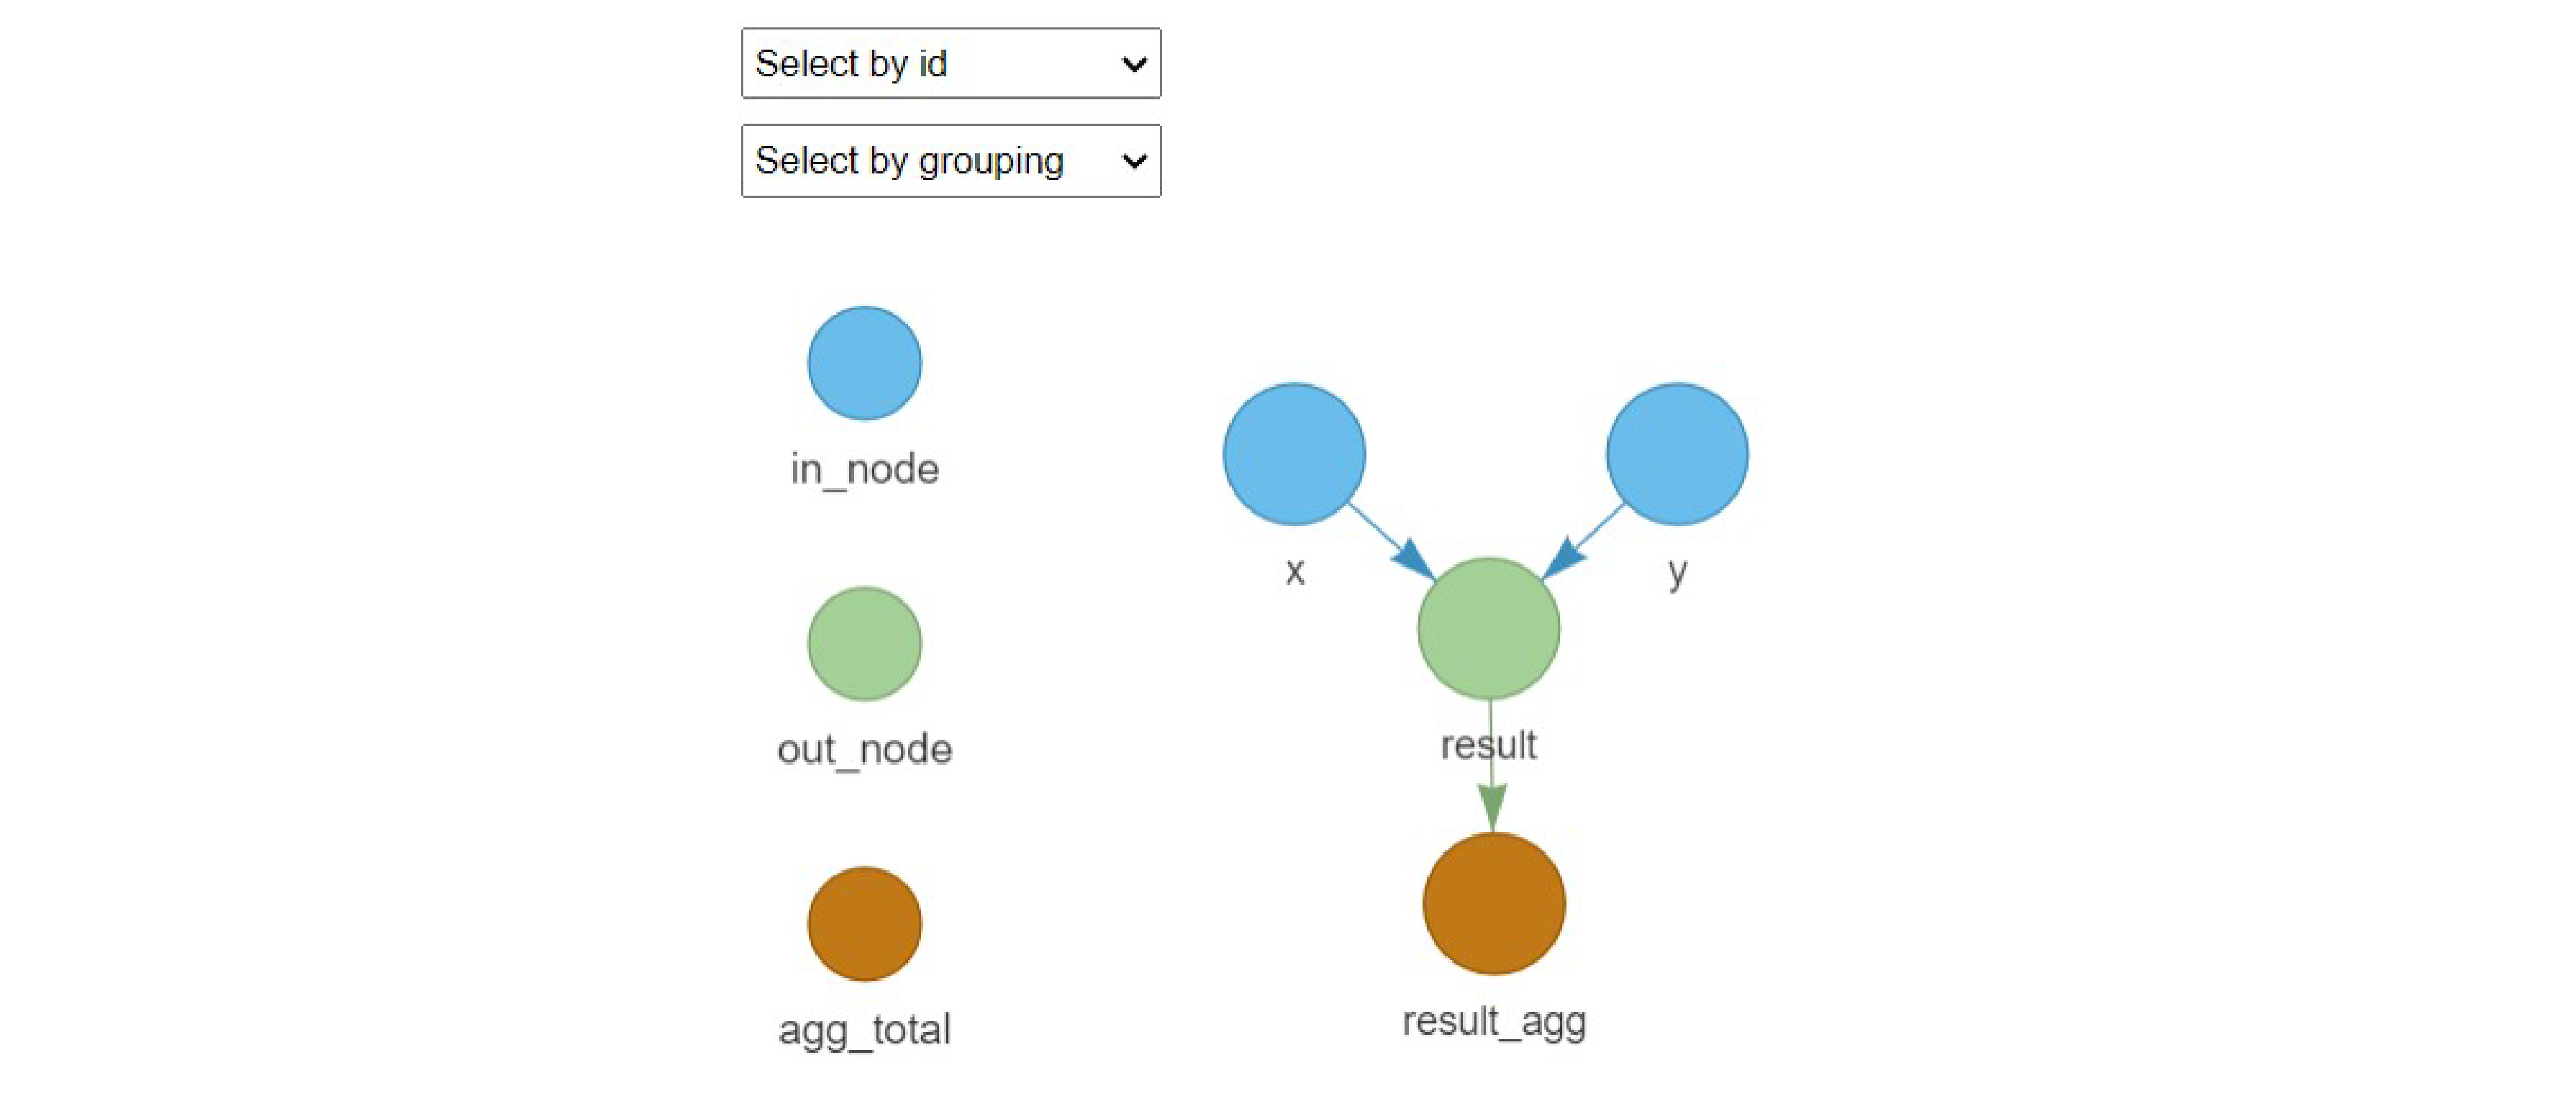Viewport: 2576px width, 1109px height.
Task: Click the agg_total legend label
Action: coord(864,1030)
